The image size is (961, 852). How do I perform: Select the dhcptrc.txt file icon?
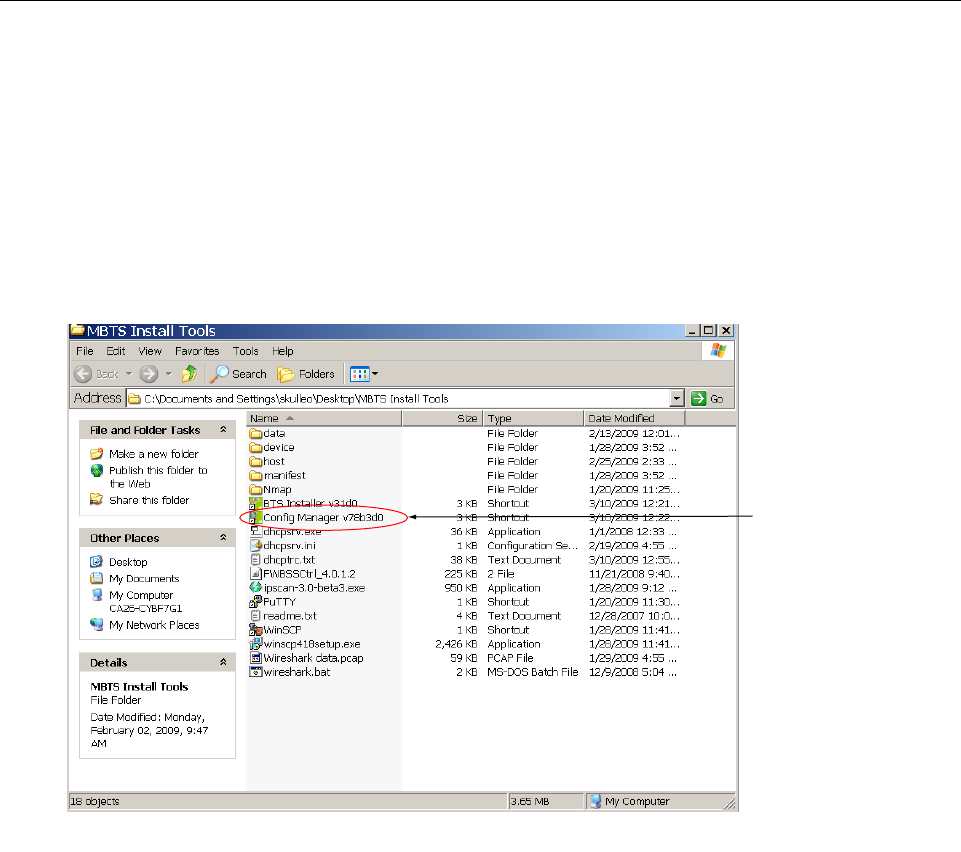[256, 560]
